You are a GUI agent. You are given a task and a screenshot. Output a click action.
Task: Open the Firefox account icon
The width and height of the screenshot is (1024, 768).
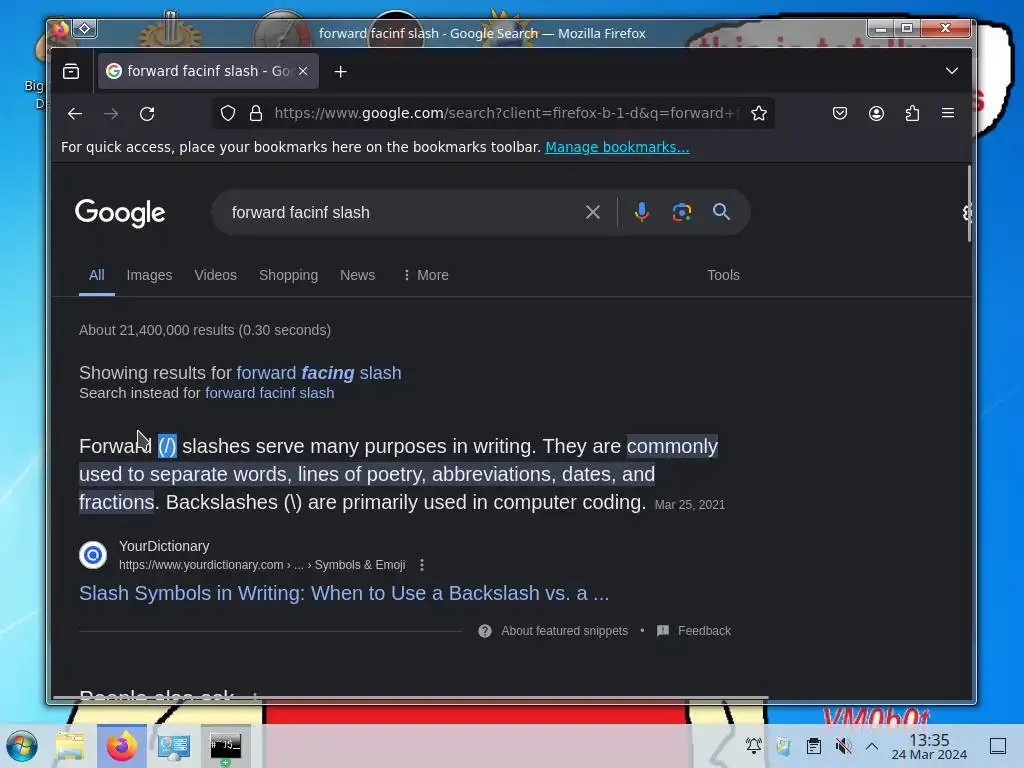(x=876, y=114)
